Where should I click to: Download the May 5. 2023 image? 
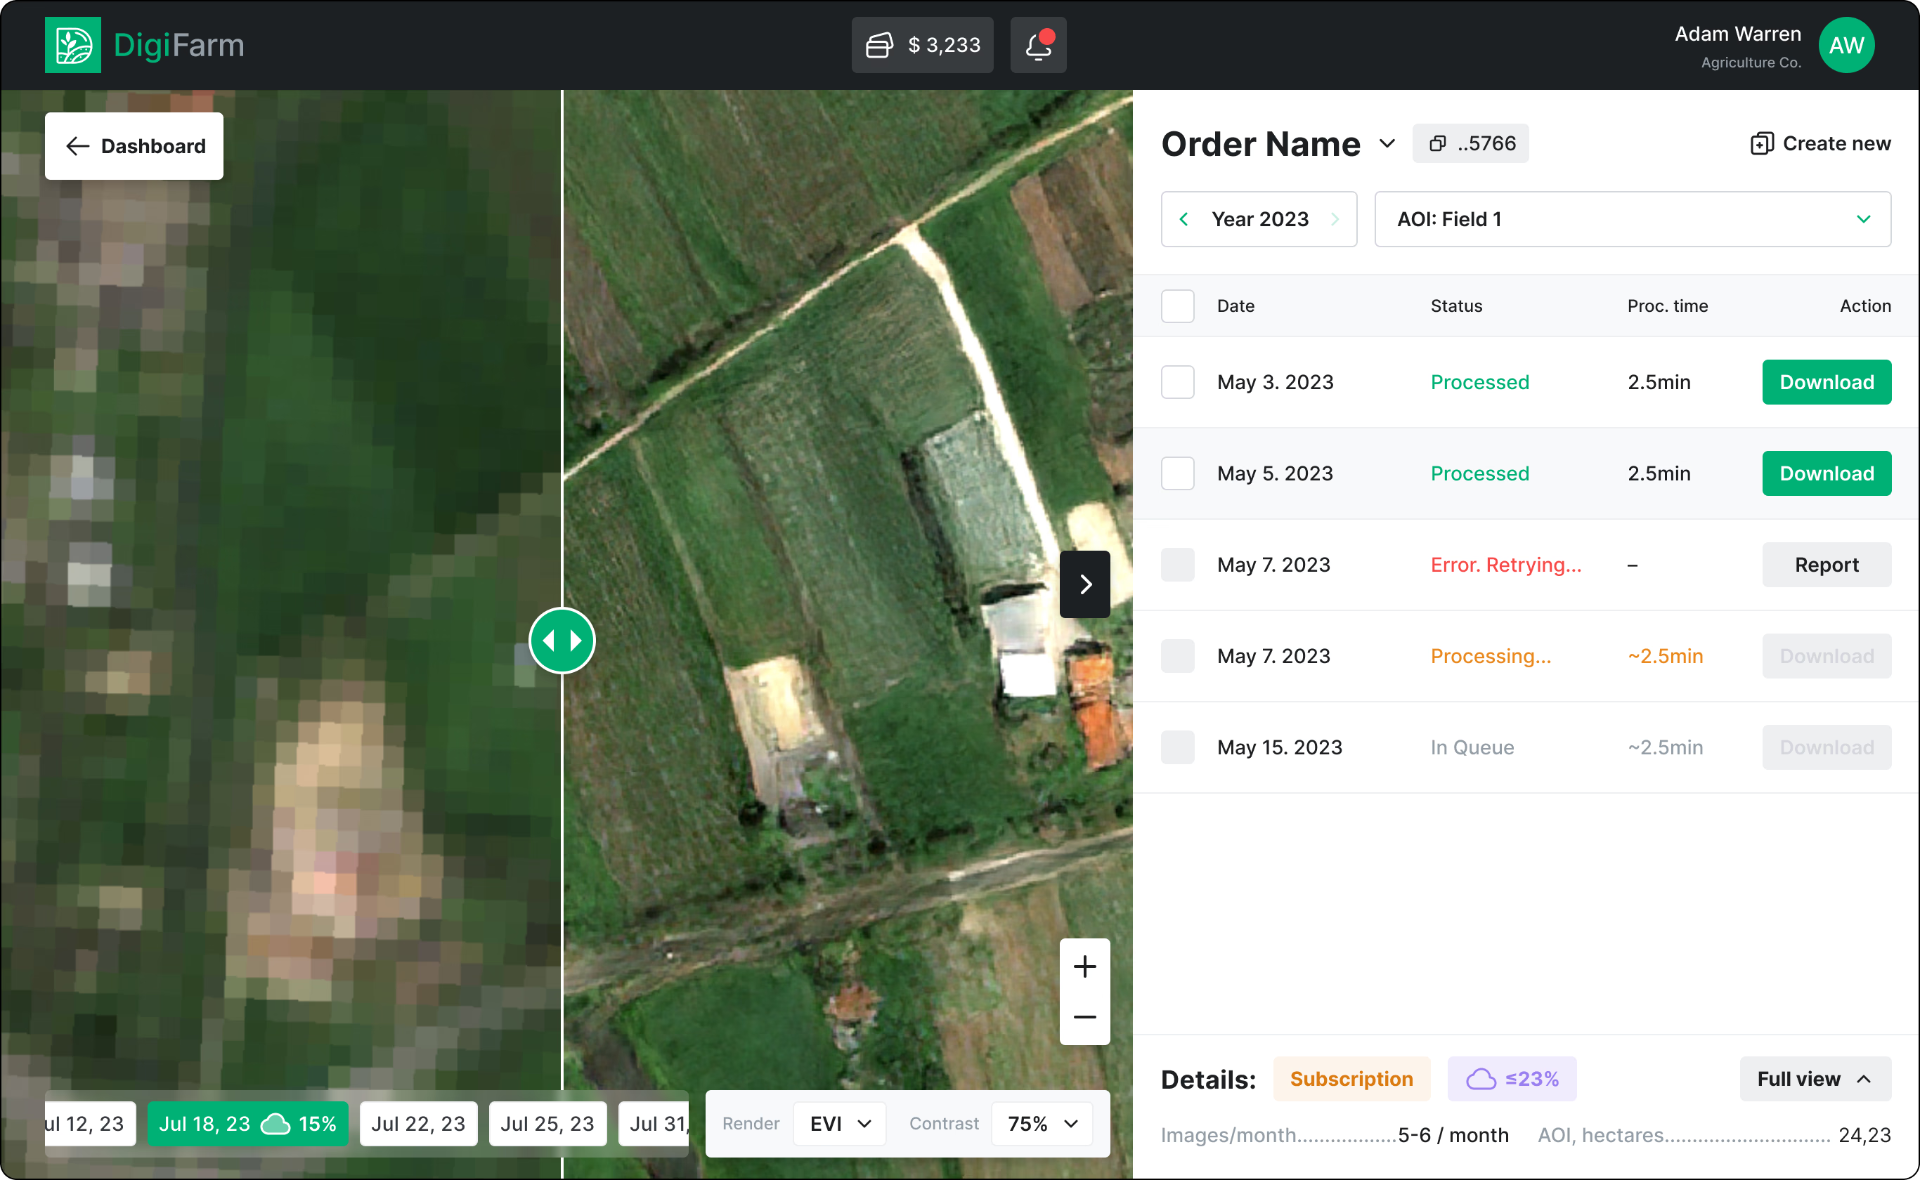(x=1826, y=473)
